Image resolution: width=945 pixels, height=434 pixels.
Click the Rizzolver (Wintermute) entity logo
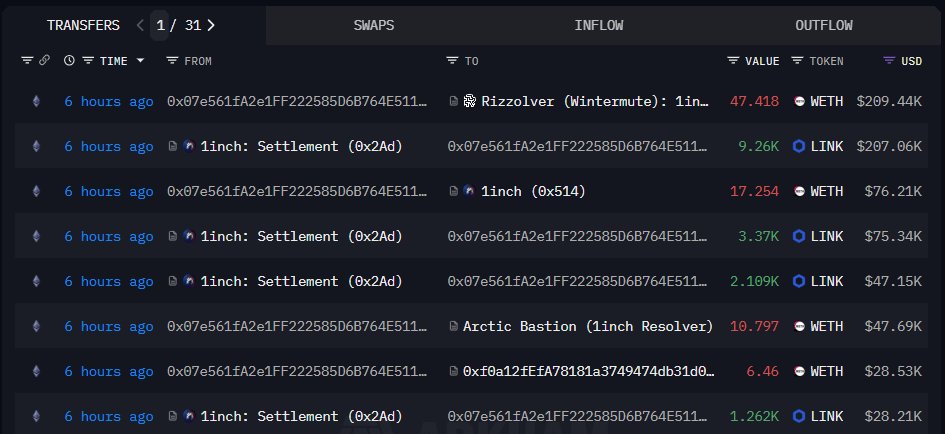point(469,101)
